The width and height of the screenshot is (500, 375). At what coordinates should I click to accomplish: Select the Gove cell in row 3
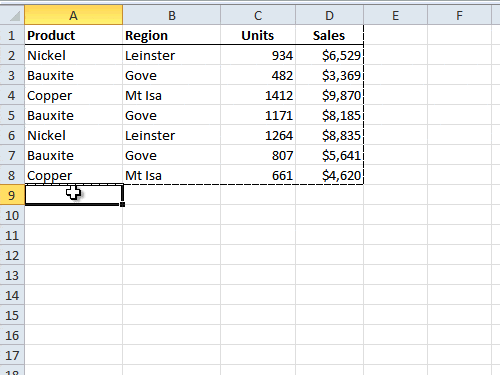click(171, 75)
